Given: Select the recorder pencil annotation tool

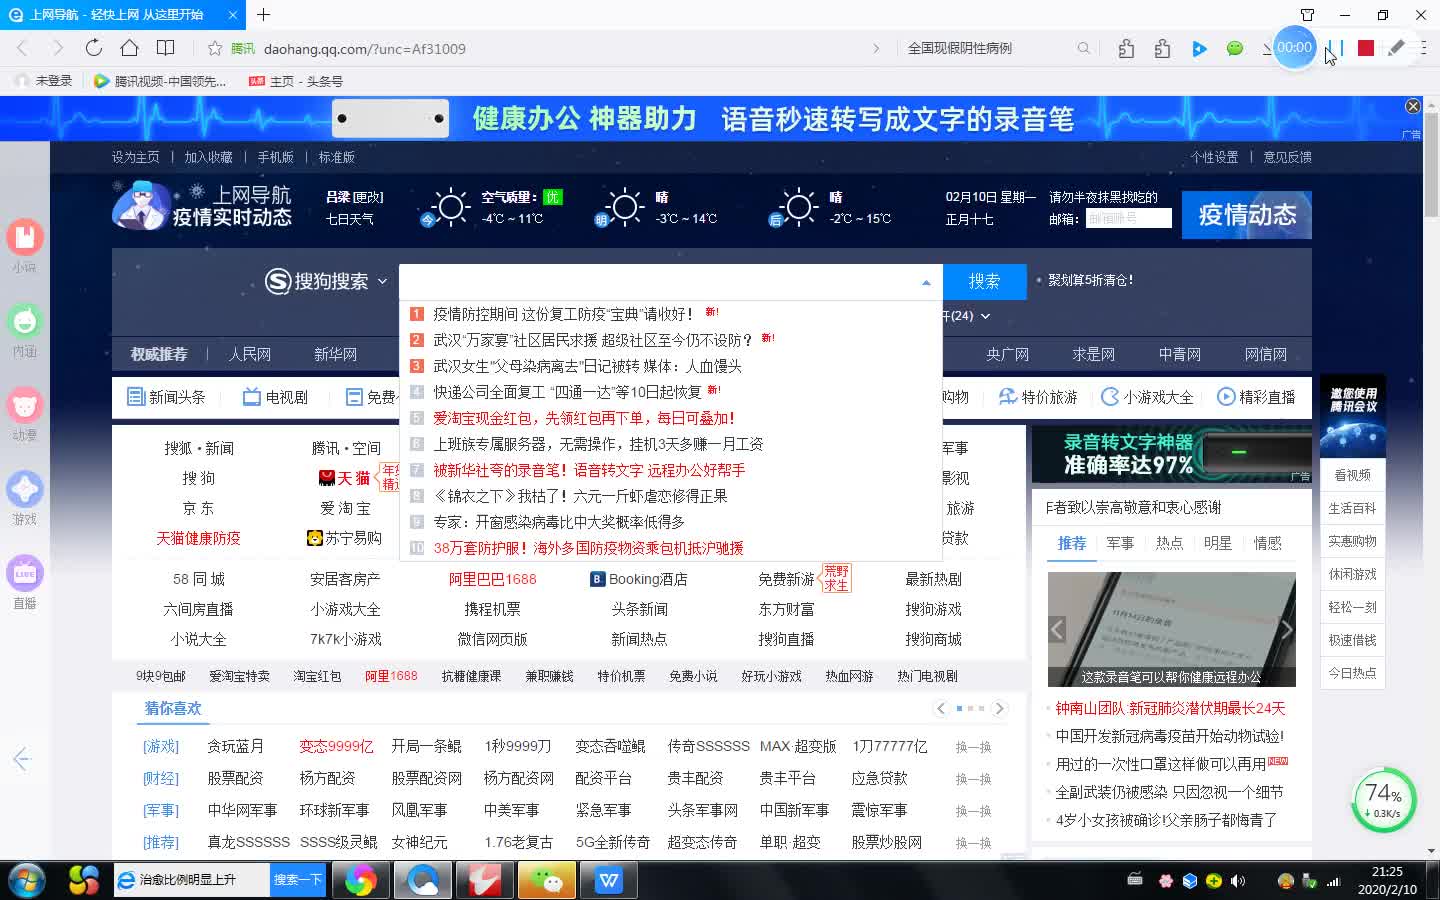Looking at the screenshot, I should [1396, 48].
